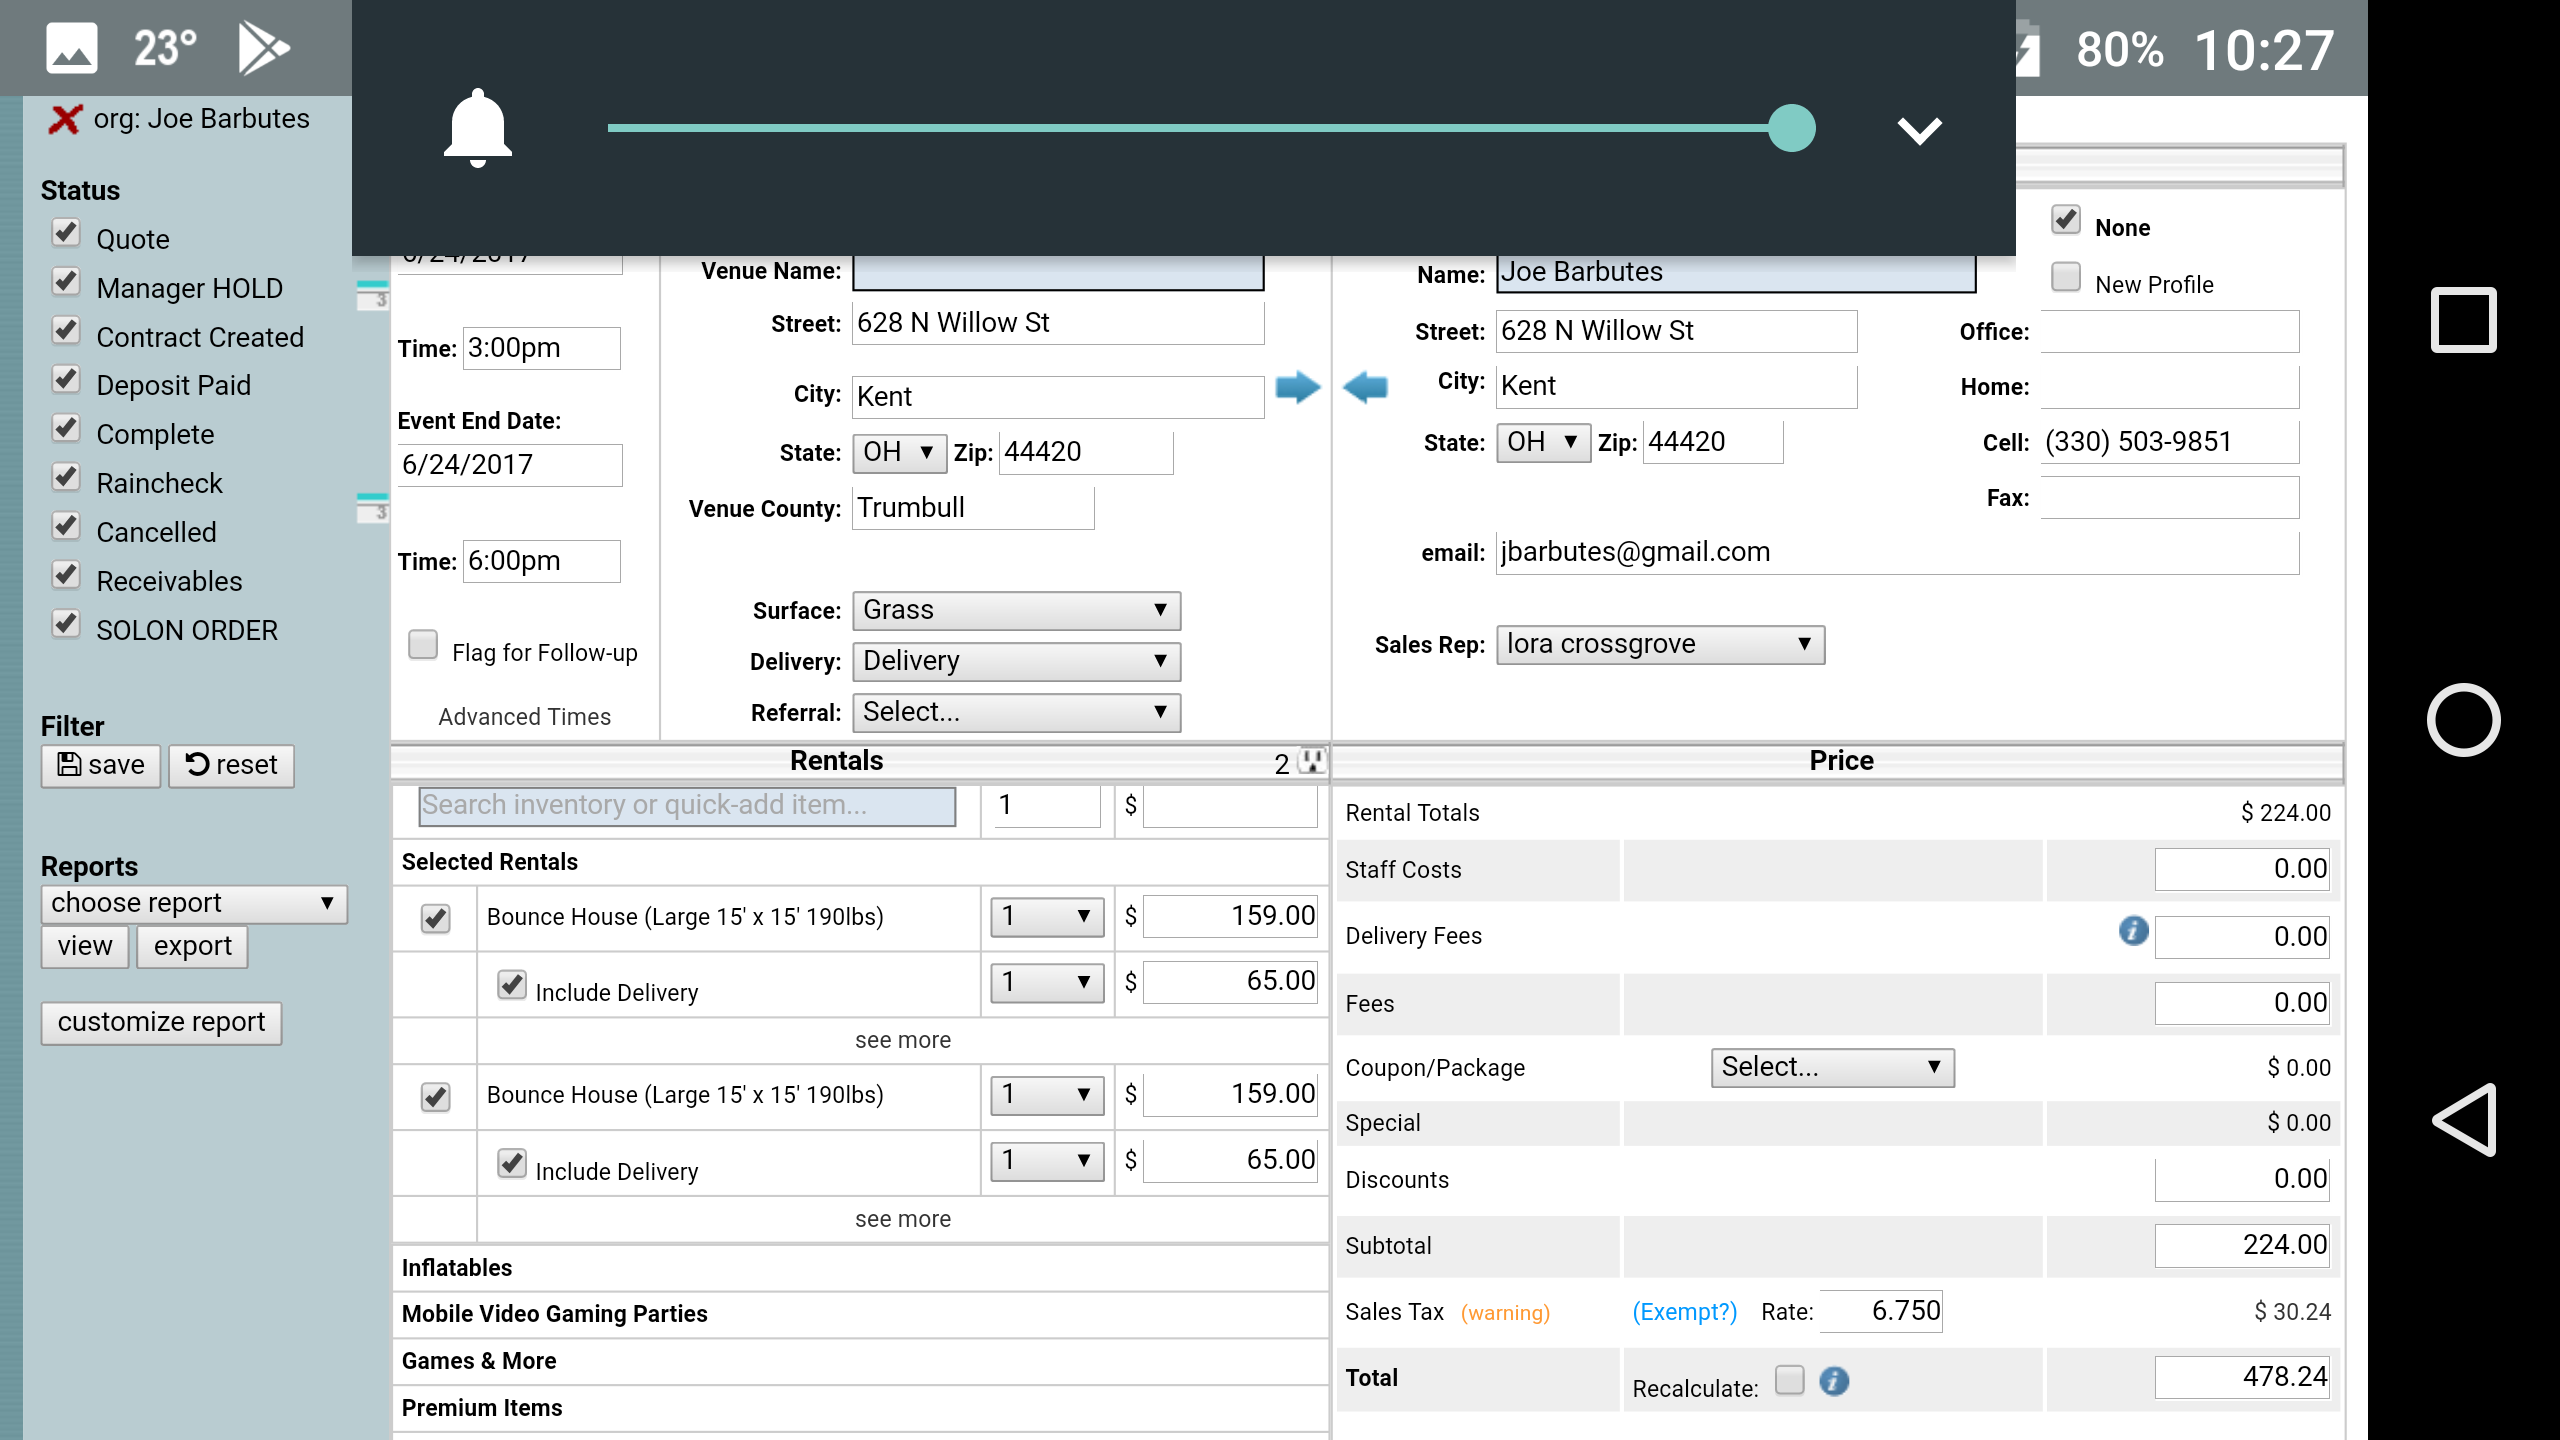Adjust the notification volume slider

click(x=1791, y=128)
